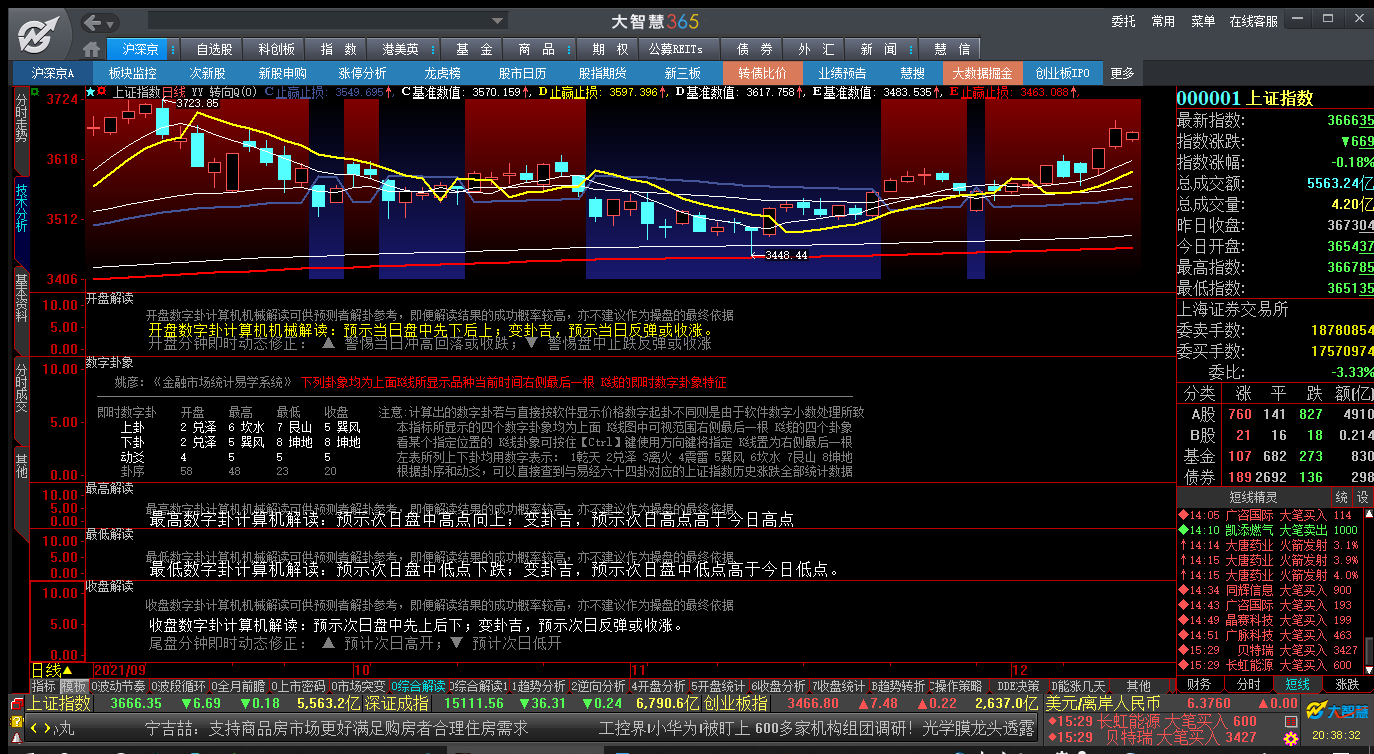The width and height of the screenshot is (1374, 754).
Task: Open the 常用 menu
Action: pyautogui.click(x=1163, y=21)
